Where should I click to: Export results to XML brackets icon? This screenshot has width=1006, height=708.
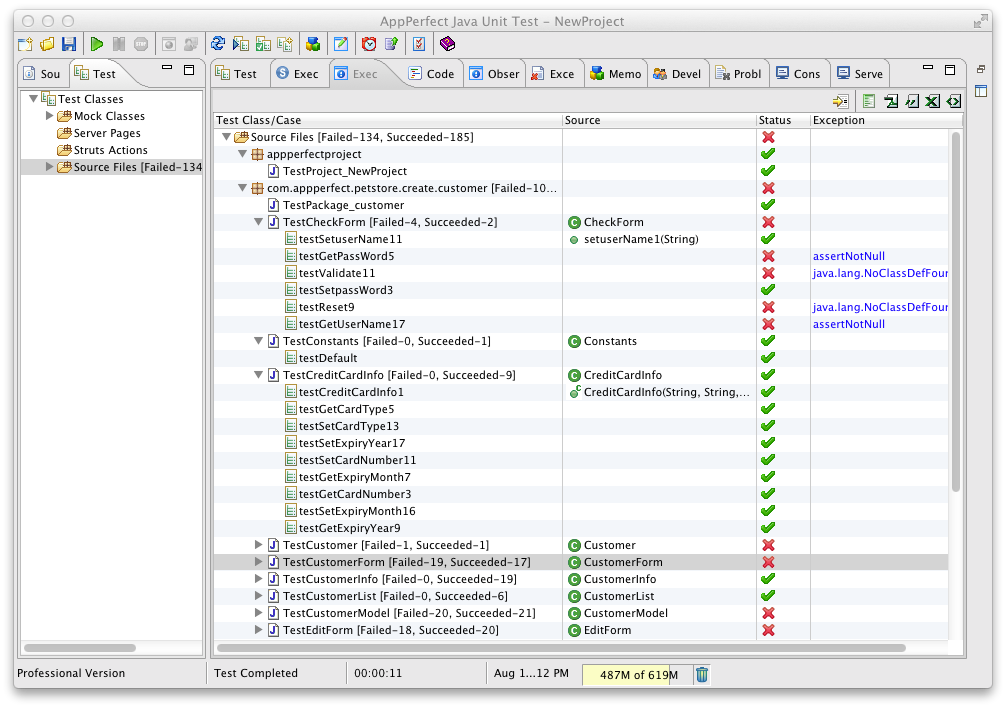[x=954, y=101]
